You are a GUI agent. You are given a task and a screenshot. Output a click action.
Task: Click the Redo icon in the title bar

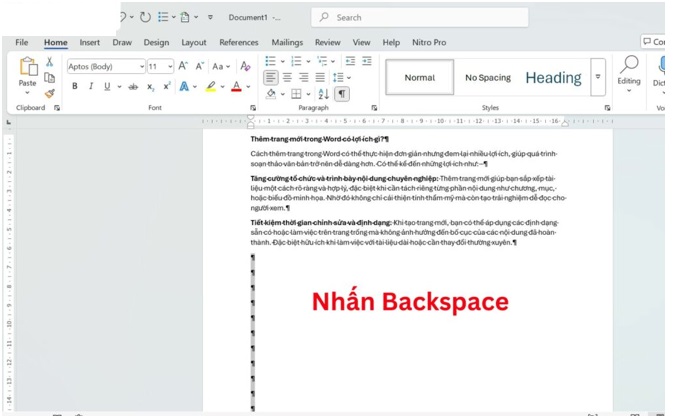click(x=145, y=17)
